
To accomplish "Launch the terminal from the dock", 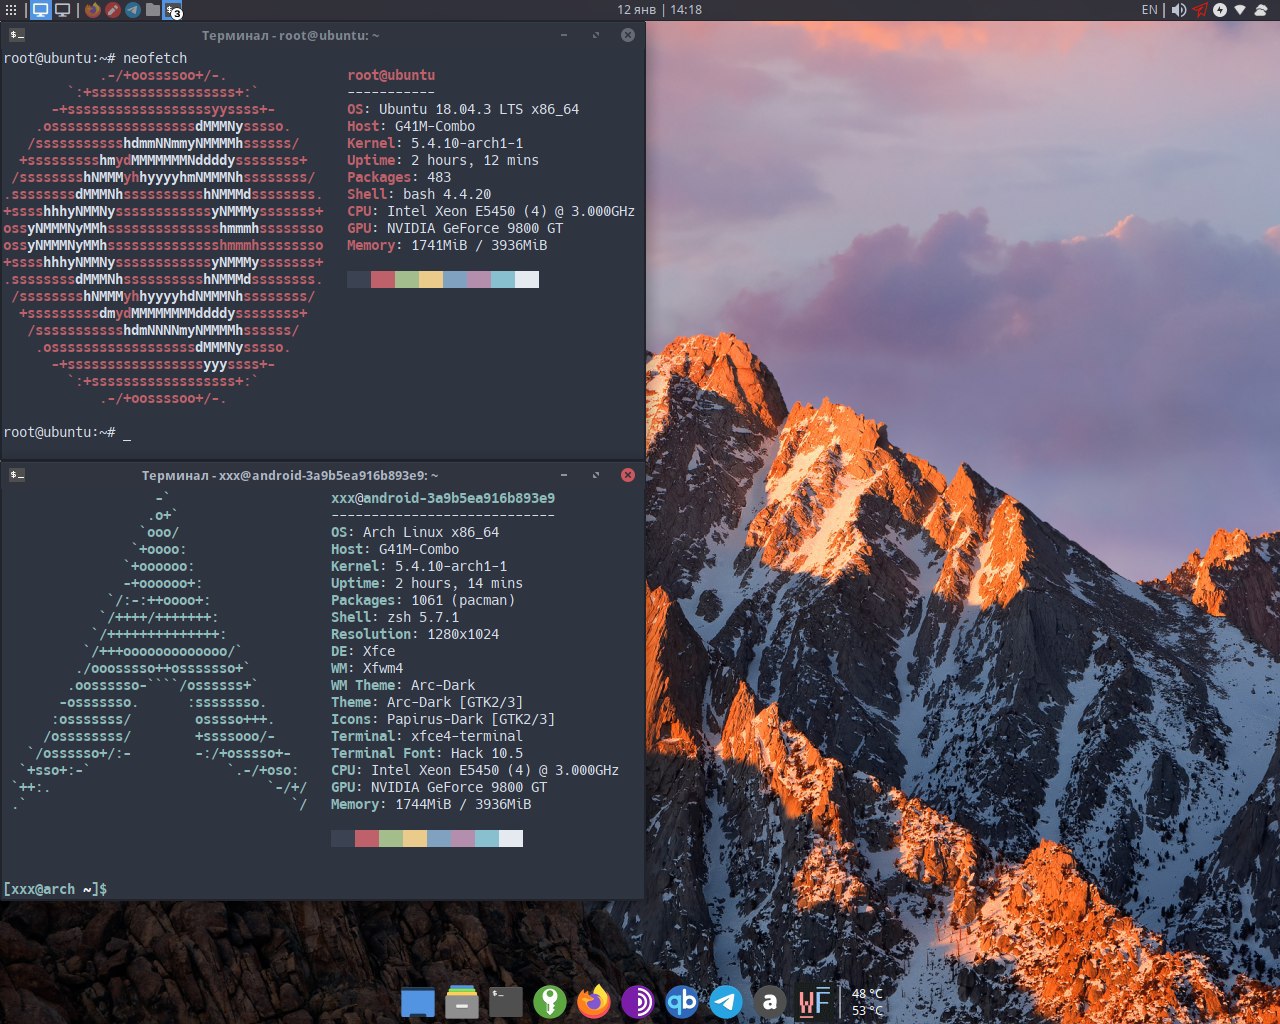I will point(506,1001).
